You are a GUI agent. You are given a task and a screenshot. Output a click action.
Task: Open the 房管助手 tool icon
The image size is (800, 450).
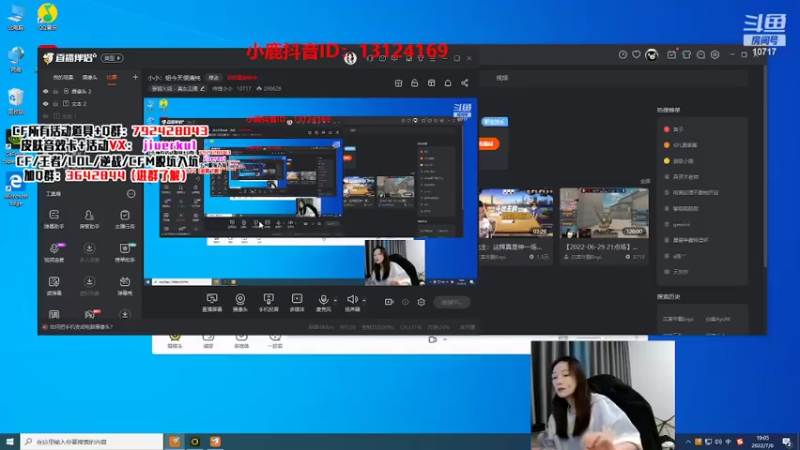(89, 218)
